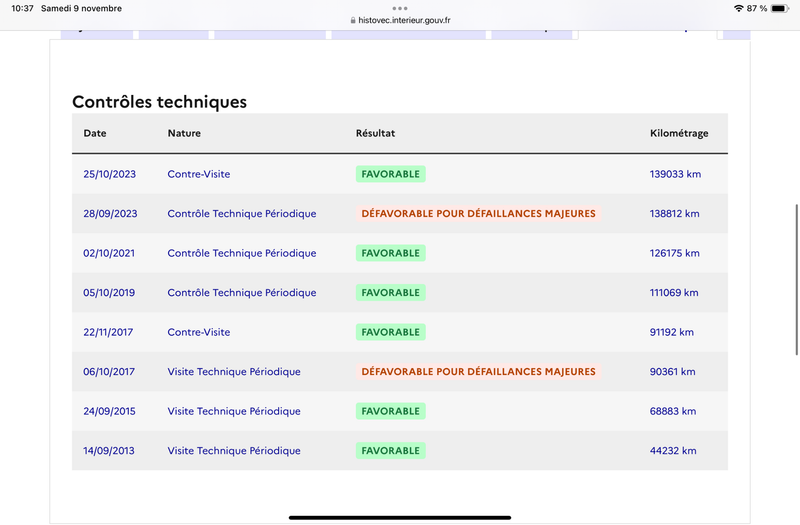Viewport: 800px width, 525px height.
Task: Select the 111069 km value
Action: [674, 292]
